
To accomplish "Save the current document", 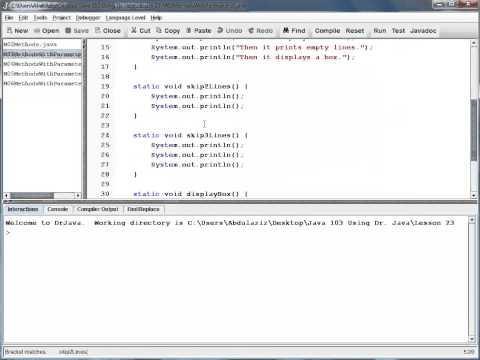I will coord(77,31).
